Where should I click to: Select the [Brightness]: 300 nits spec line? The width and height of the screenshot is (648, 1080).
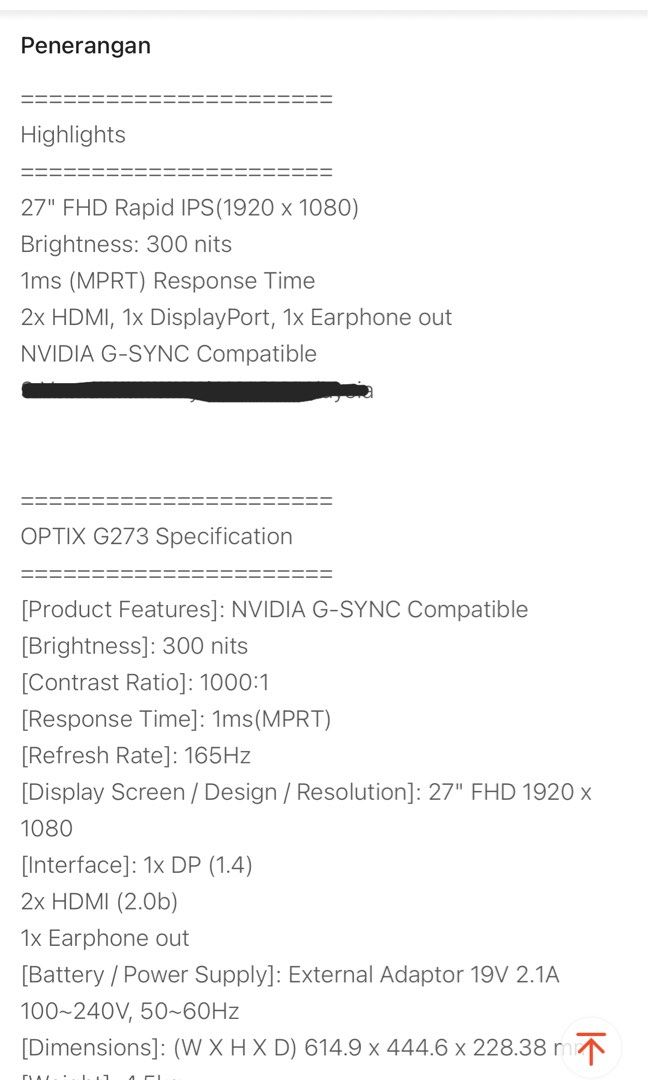click(134, 645)
